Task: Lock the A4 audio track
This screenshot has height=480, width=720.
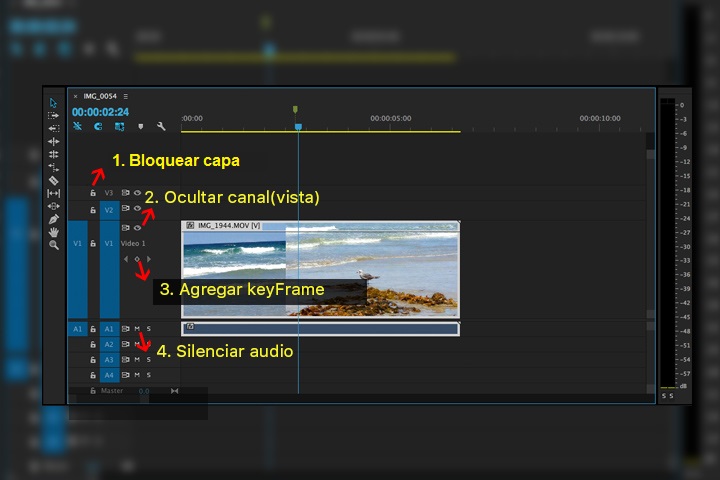Action: (x=93, y=375)
